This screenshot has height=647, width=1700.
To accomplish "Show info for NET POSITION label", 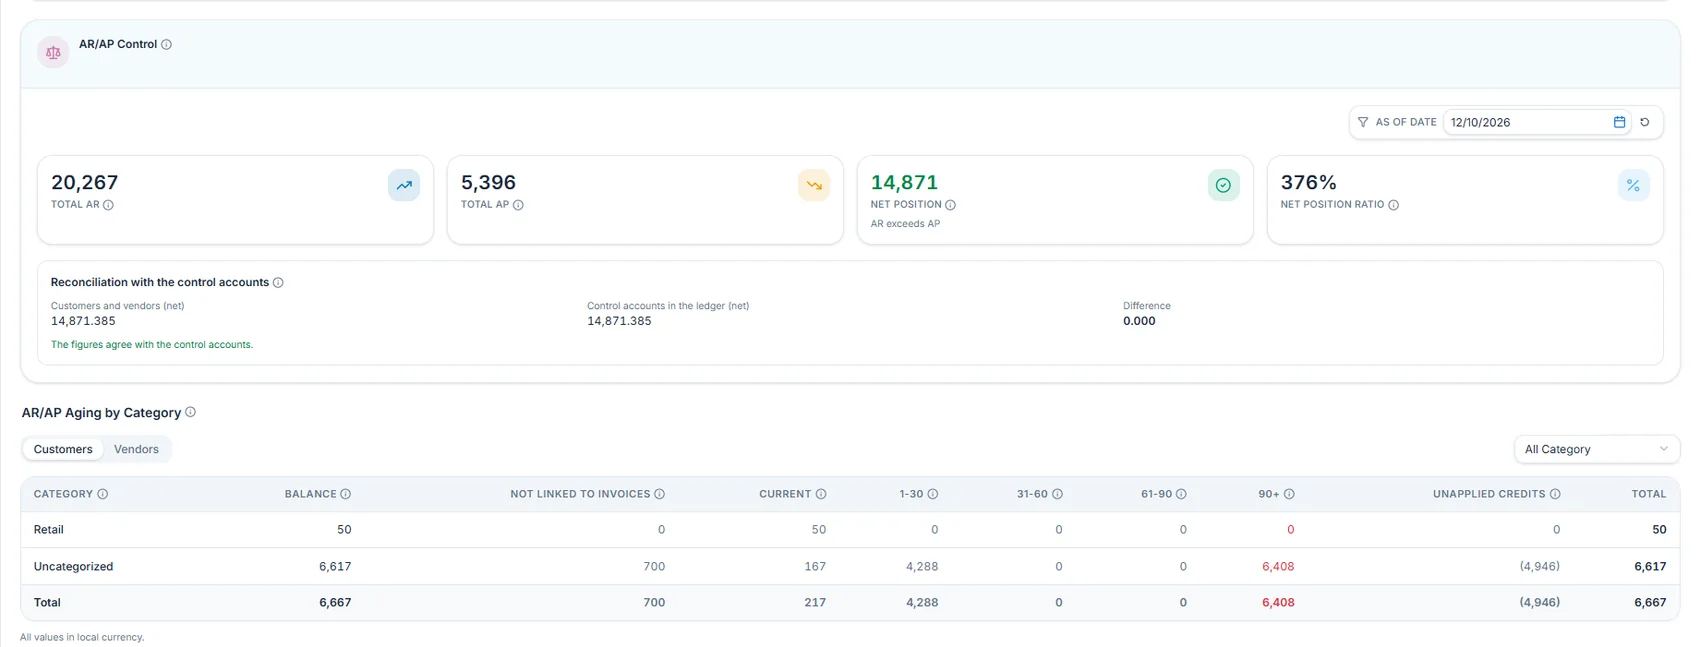I will (x=951, y=205).
